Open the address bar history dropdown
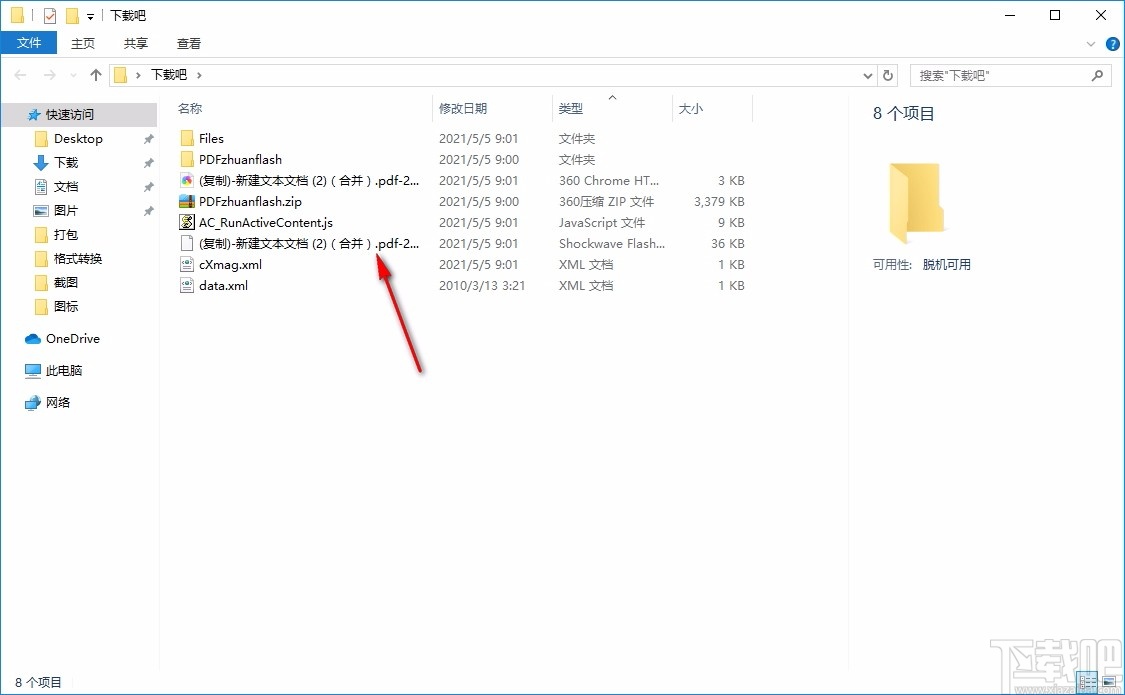 point(868,75)
